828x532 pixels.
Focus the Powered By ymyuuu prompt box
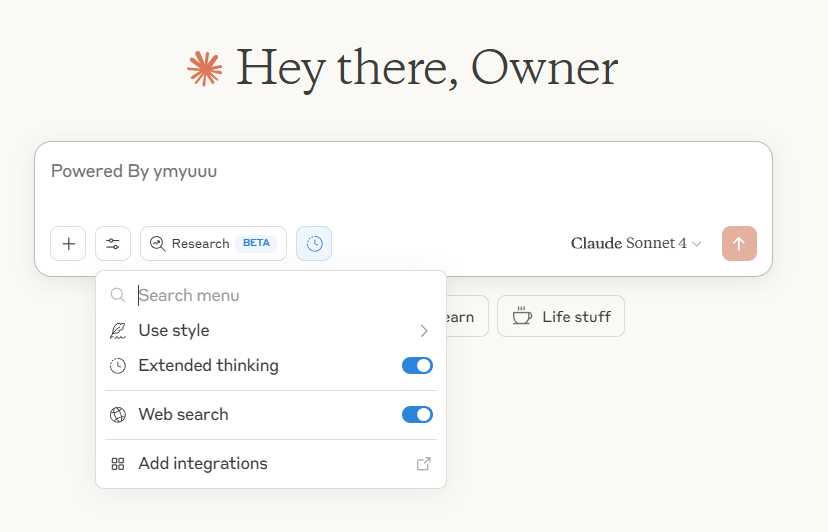click(403, 182)
